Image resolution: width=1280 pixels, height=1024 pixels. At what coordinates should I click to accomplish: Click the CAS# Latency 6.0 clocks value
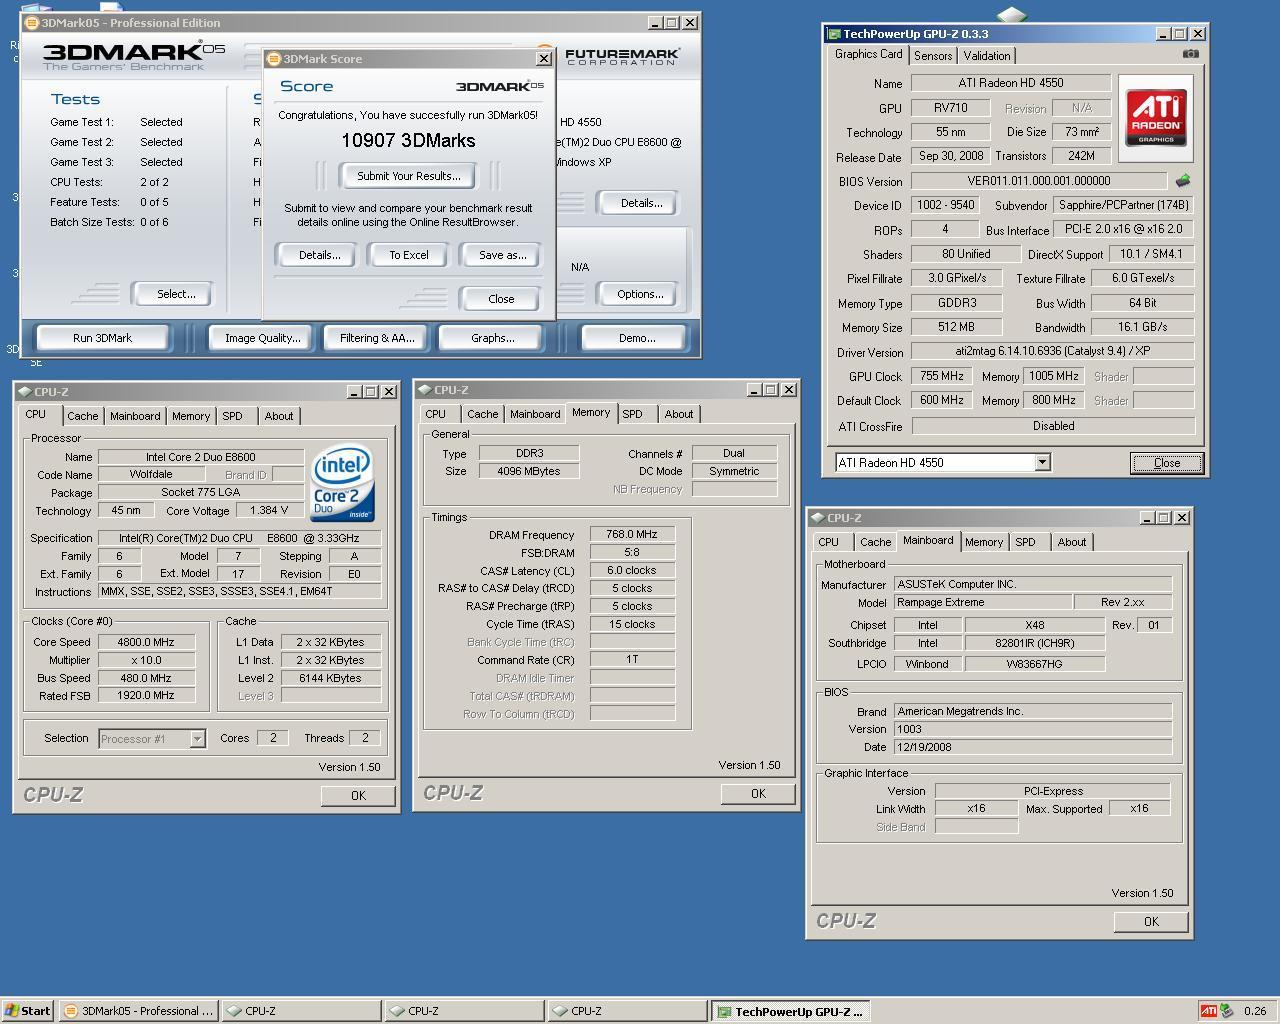pyautogui.click(x=632, y=570)
